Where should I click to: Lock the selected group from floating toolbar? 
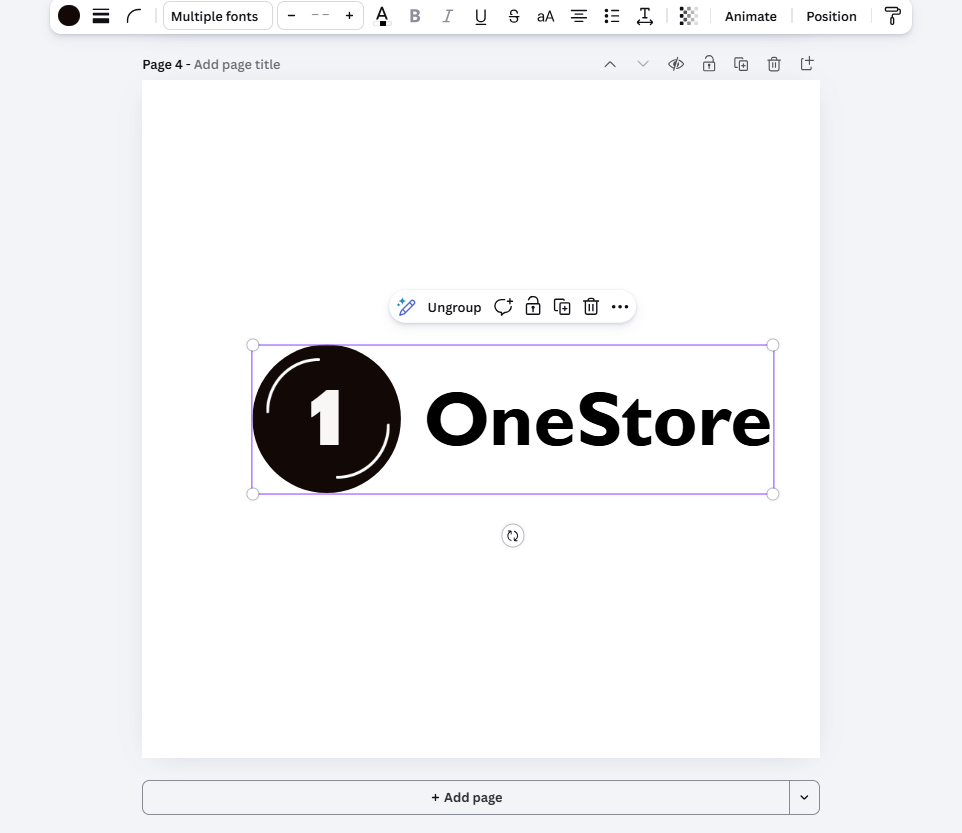pos(533,307)
